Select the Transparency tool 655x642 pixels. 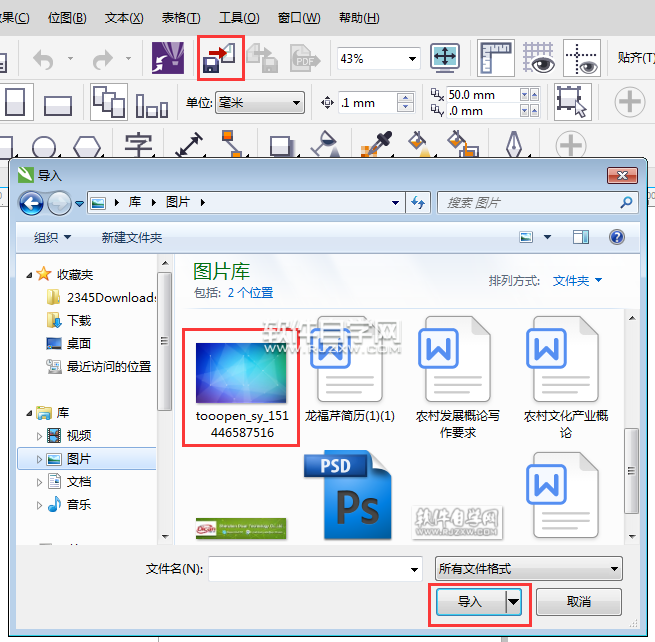[326, 144]
